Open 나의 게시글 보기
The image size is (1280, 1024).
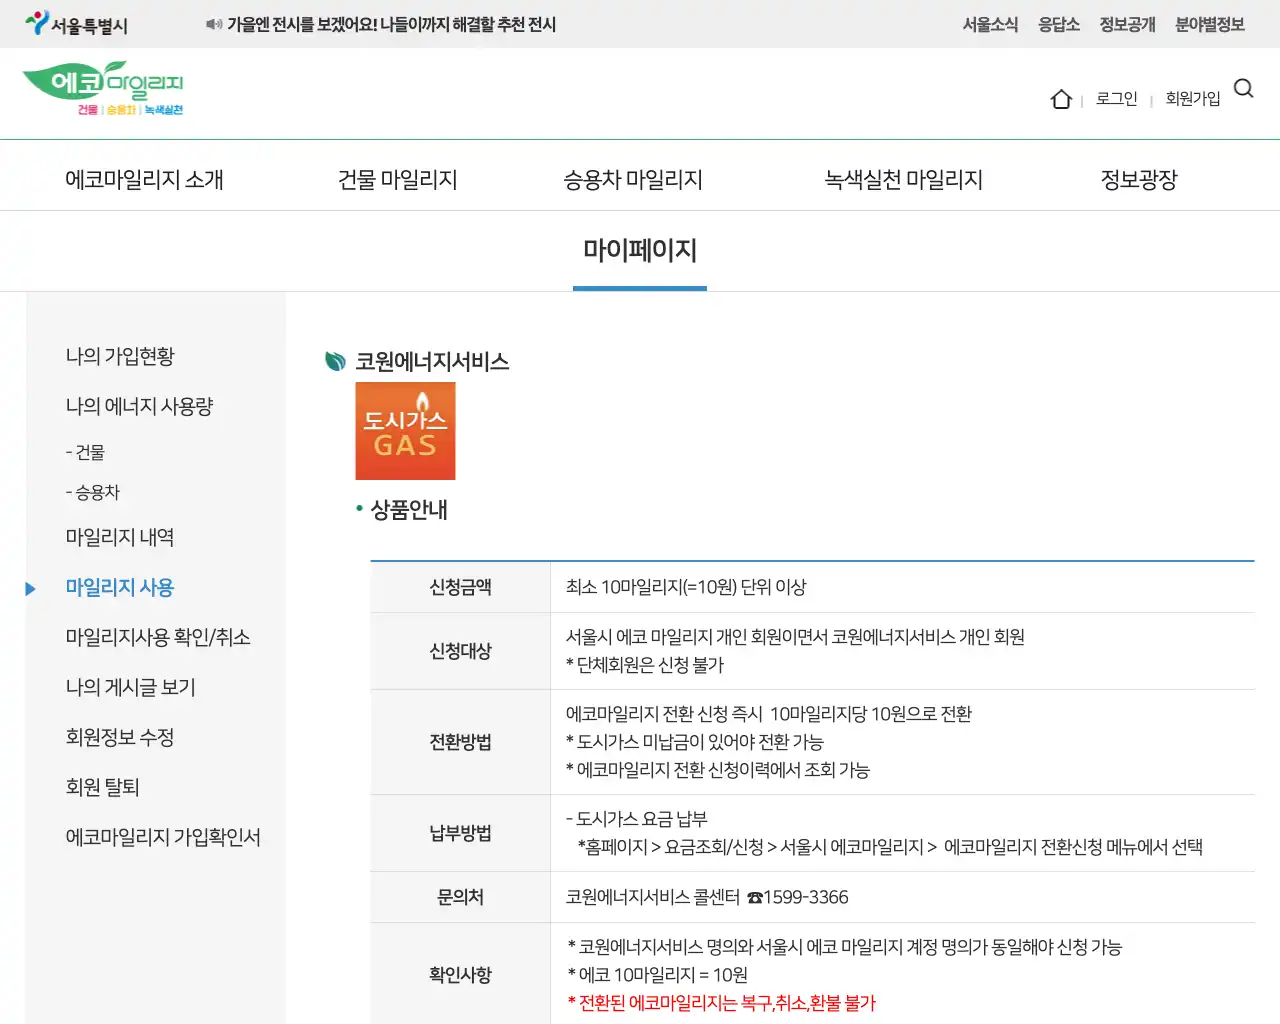tap(130, 687)
